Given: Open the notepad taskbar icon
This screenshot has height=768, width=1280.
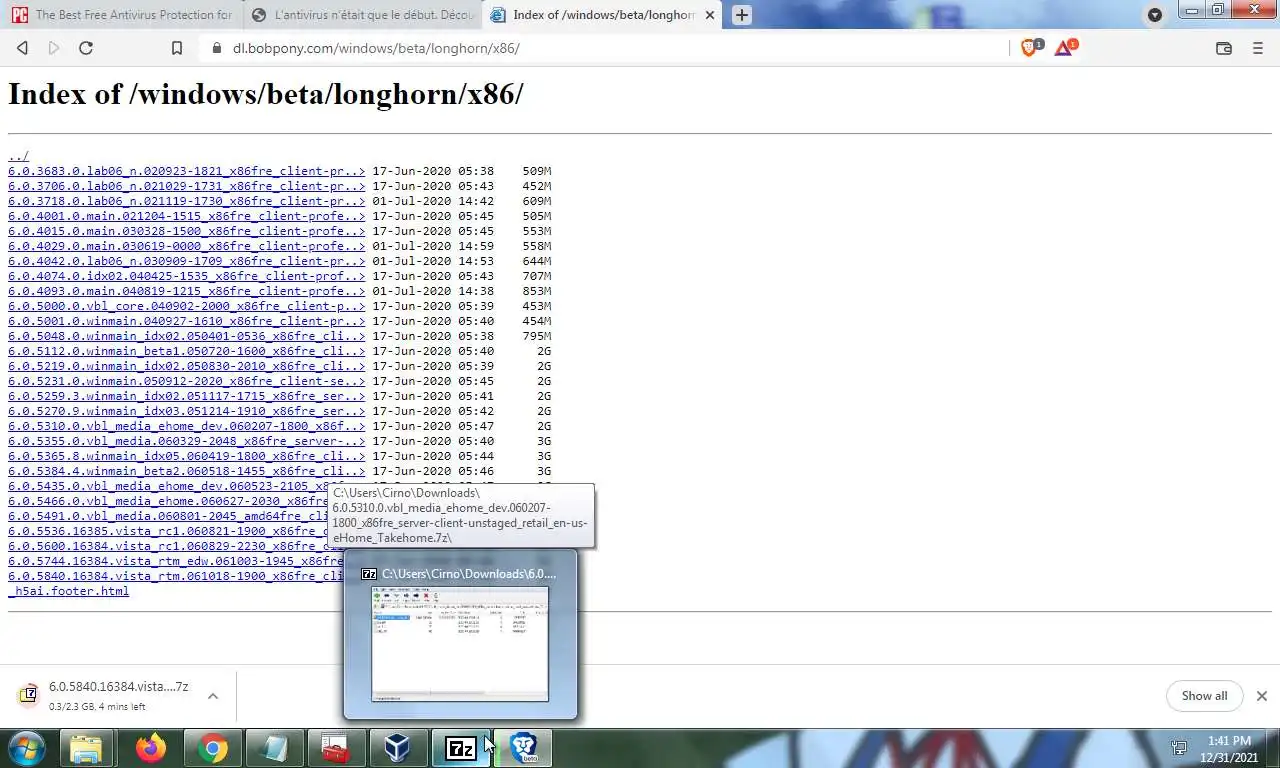Looking at the screenshot, I should tap(274, 748).
